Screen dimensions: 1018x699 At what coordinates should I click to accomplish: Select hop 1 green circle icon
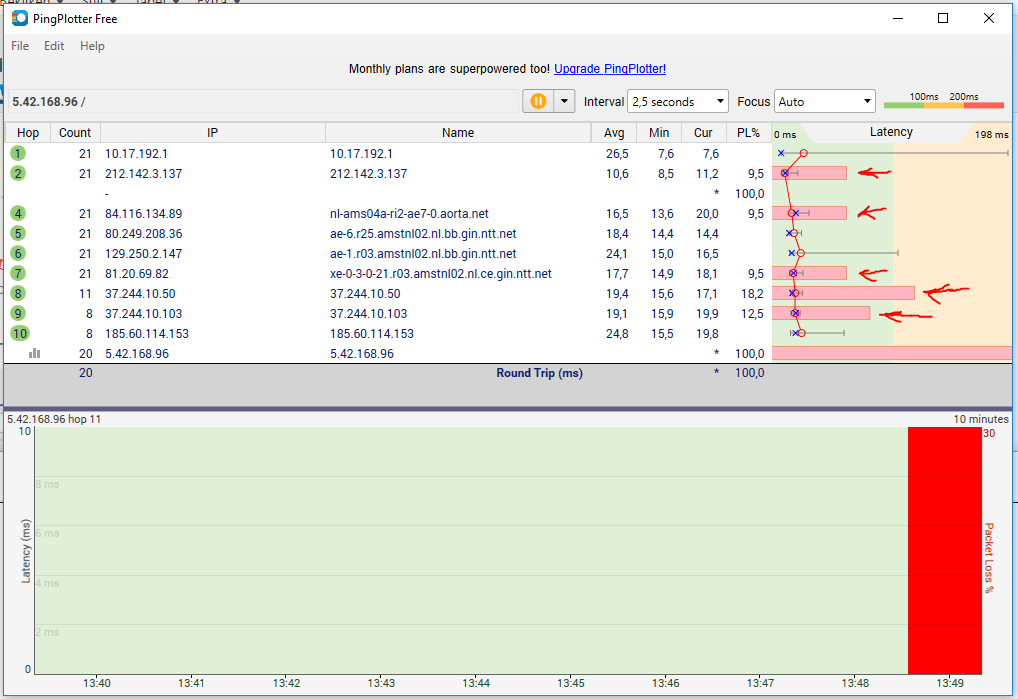[18, 153]
